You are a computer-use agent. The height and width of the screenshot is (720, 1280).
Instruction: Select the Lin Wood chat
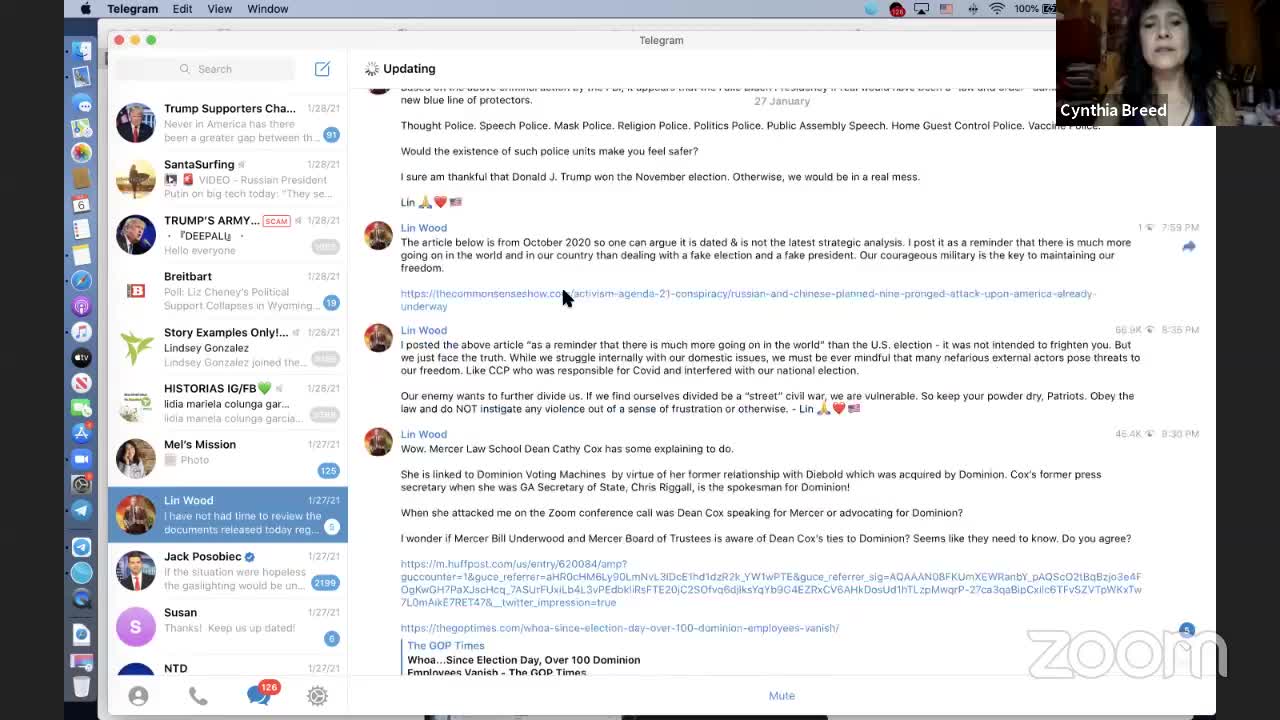tap(228, 514)
